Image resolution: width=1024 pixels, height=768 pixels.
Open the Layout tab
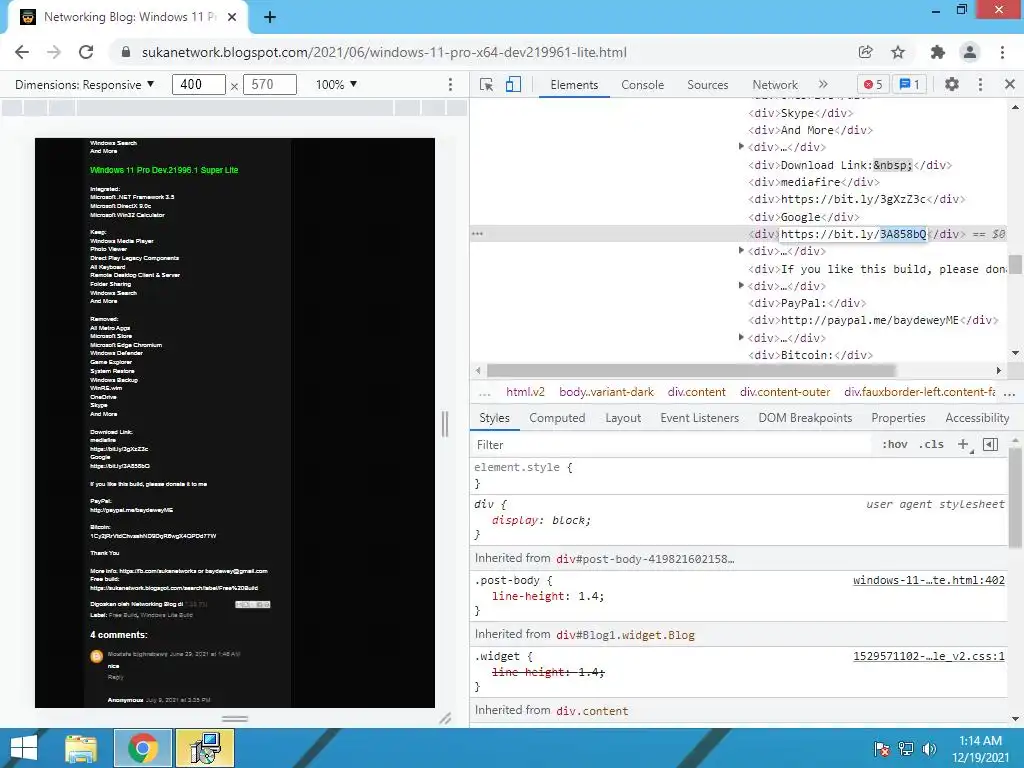pyautogui.click(x=623, y=418)
